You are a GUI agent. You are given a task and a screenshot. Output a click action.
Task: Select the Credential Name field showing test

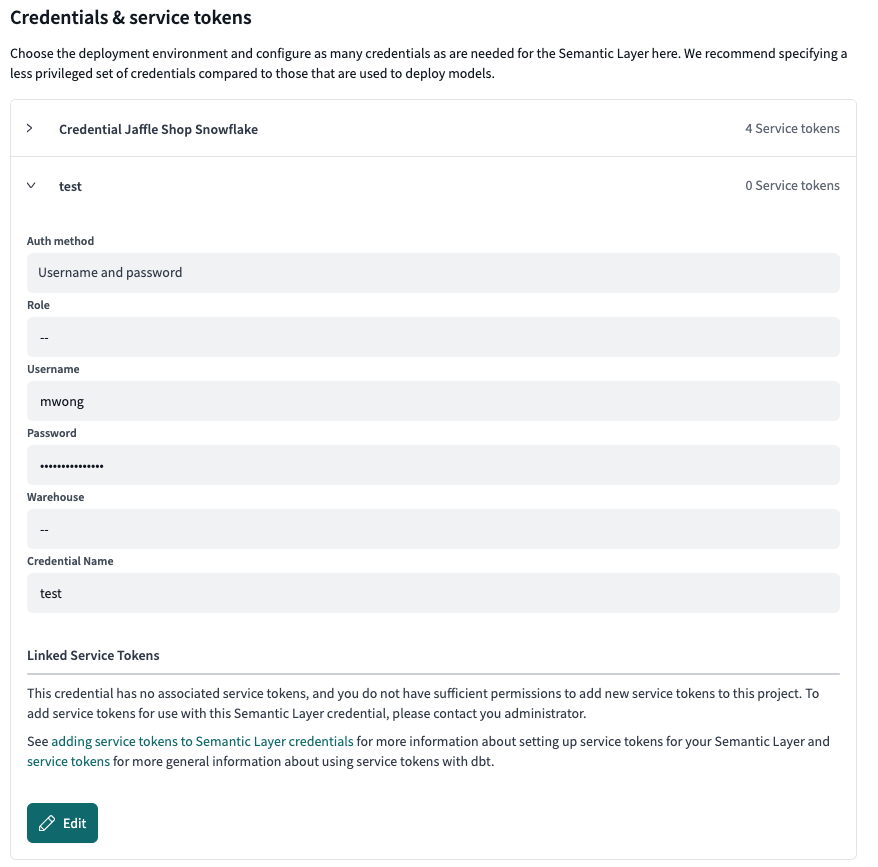pyautogui.click(x=433, y=592)
